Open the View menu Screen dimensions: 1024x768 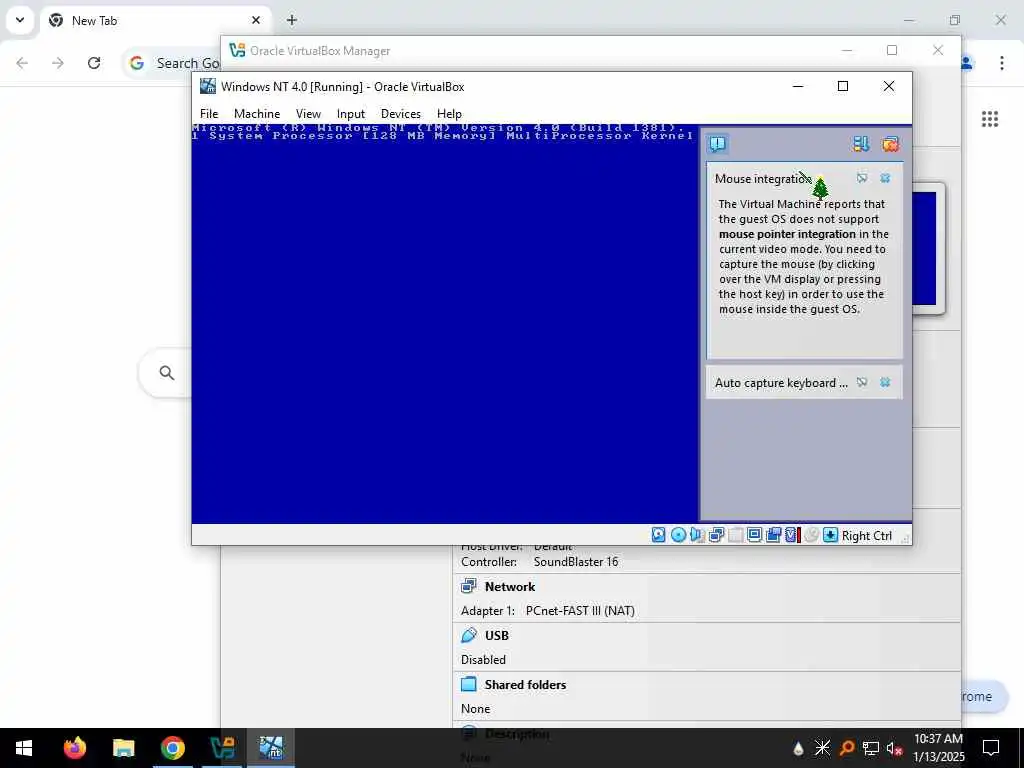pos(308,114)
